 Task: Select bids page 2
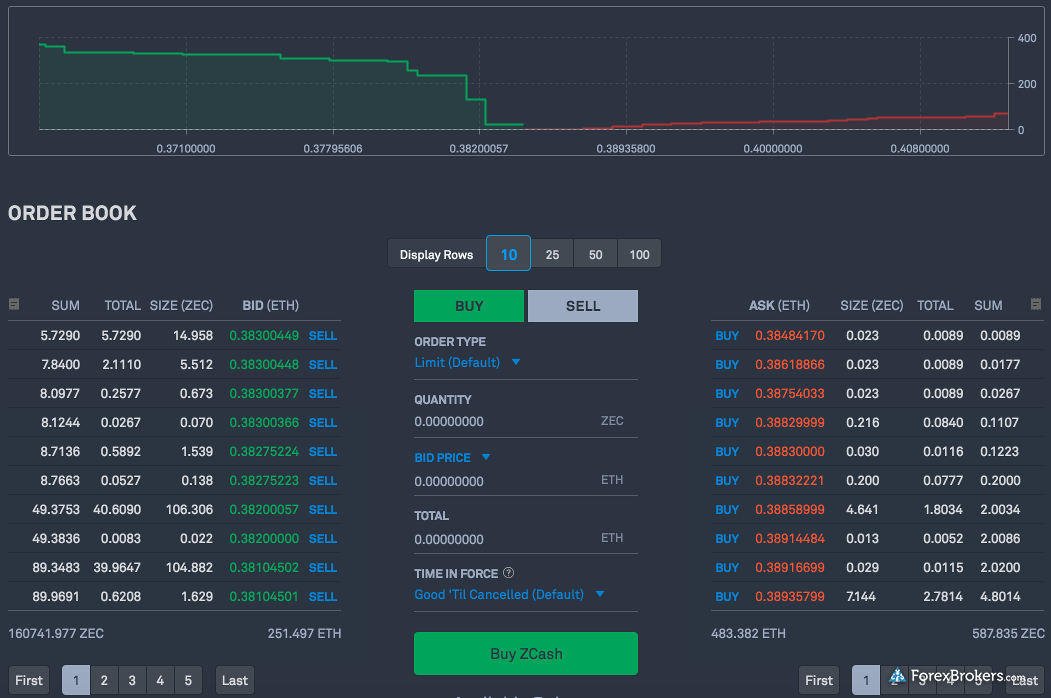click(104, 681)
